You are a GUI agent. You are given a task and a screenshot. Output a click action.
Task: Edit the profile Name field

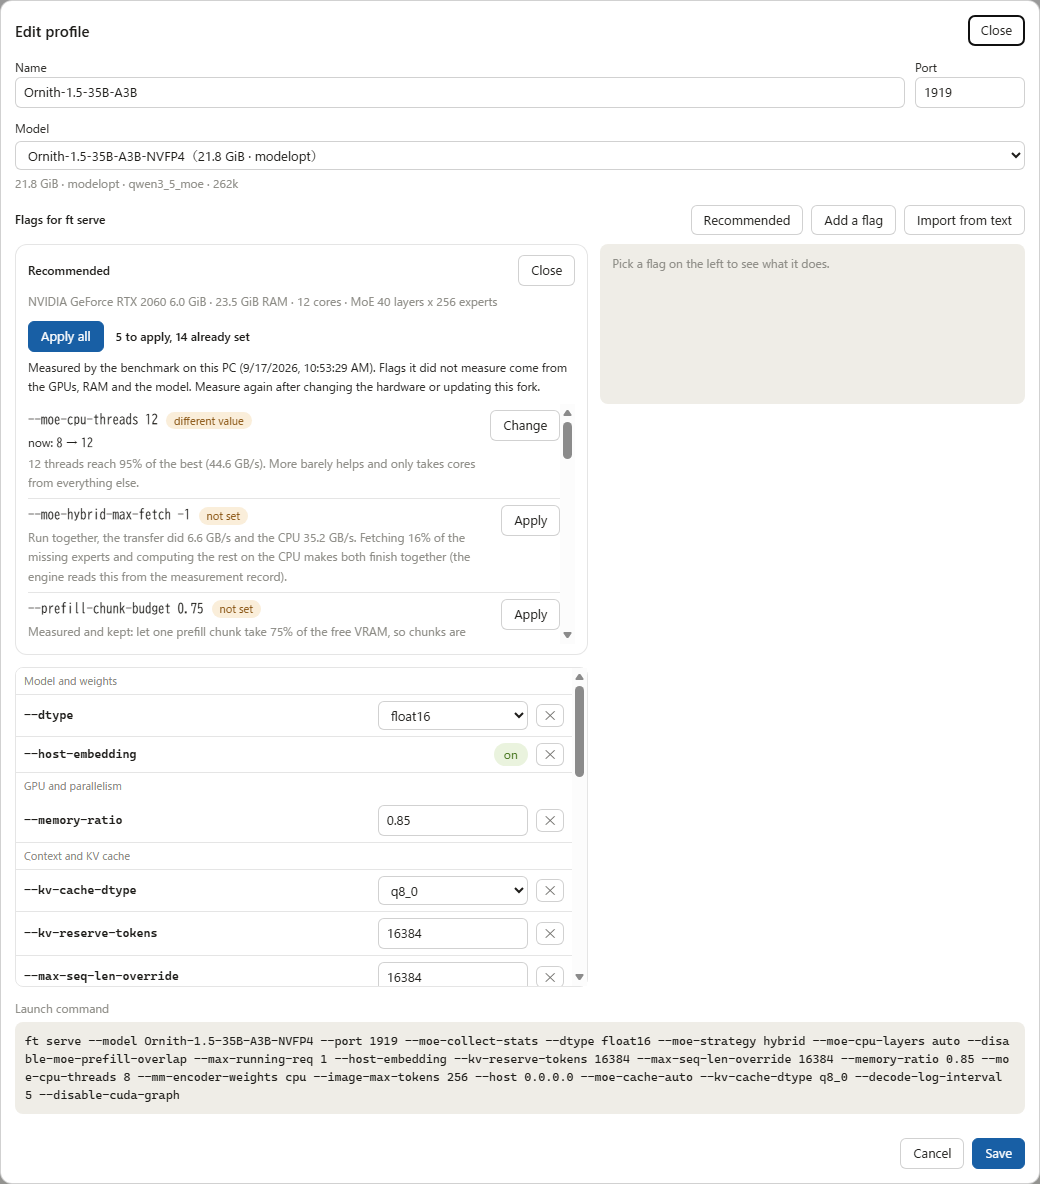(459, 92)
